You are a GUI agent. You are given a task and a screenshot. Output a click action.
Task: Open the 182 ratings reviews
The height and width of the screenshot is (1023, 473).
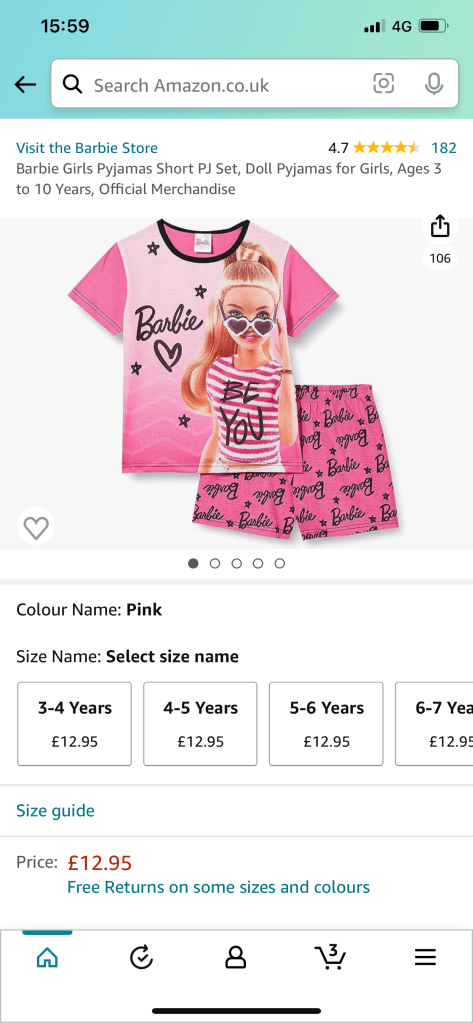click(x=444, y=148)
